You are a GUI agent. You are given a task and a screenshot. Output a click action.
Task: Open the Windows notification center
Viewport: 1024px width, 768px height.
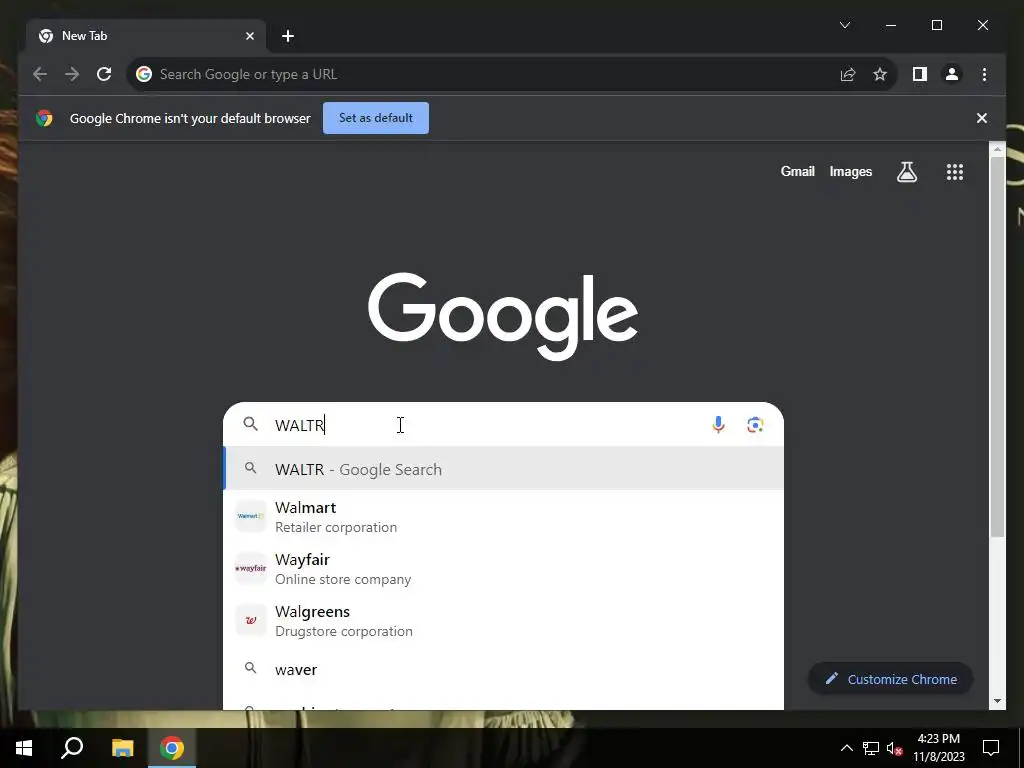tap(991, 748)
